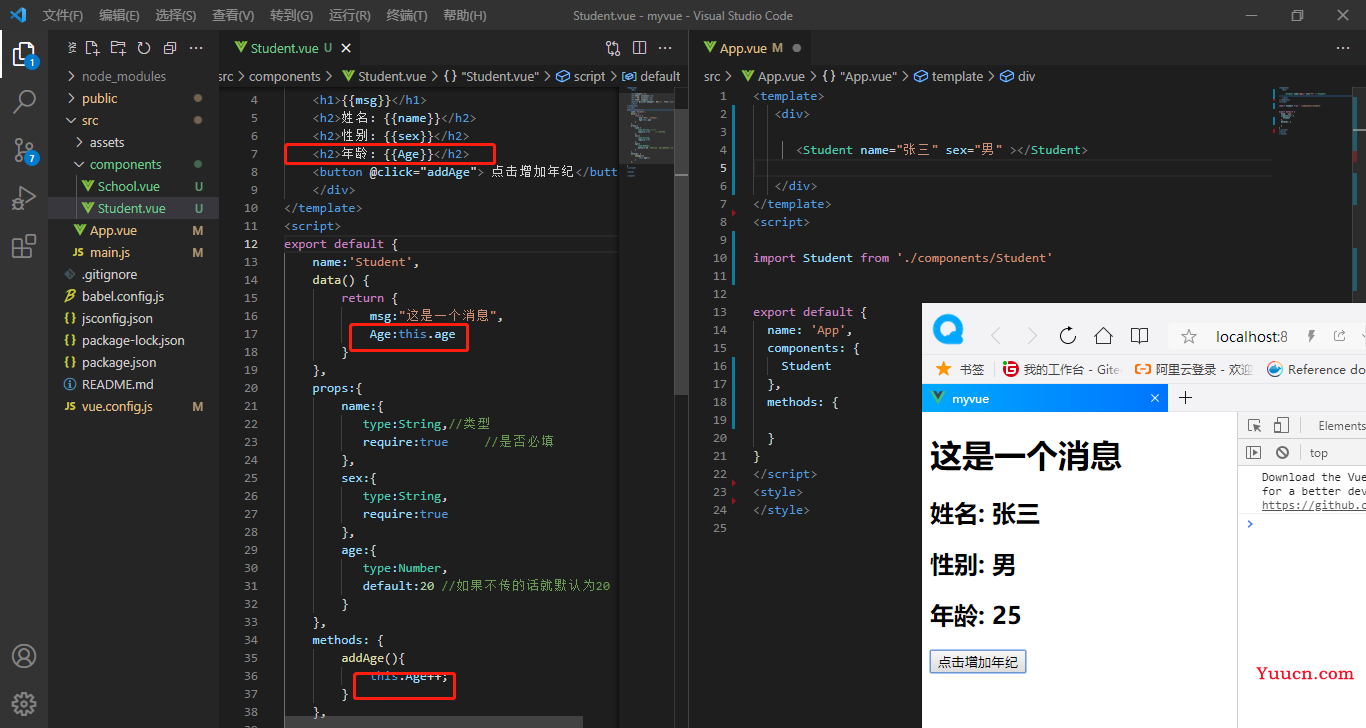Split the left editor to the right
The height and width of the screenshot is (728, 1366).
639,48
